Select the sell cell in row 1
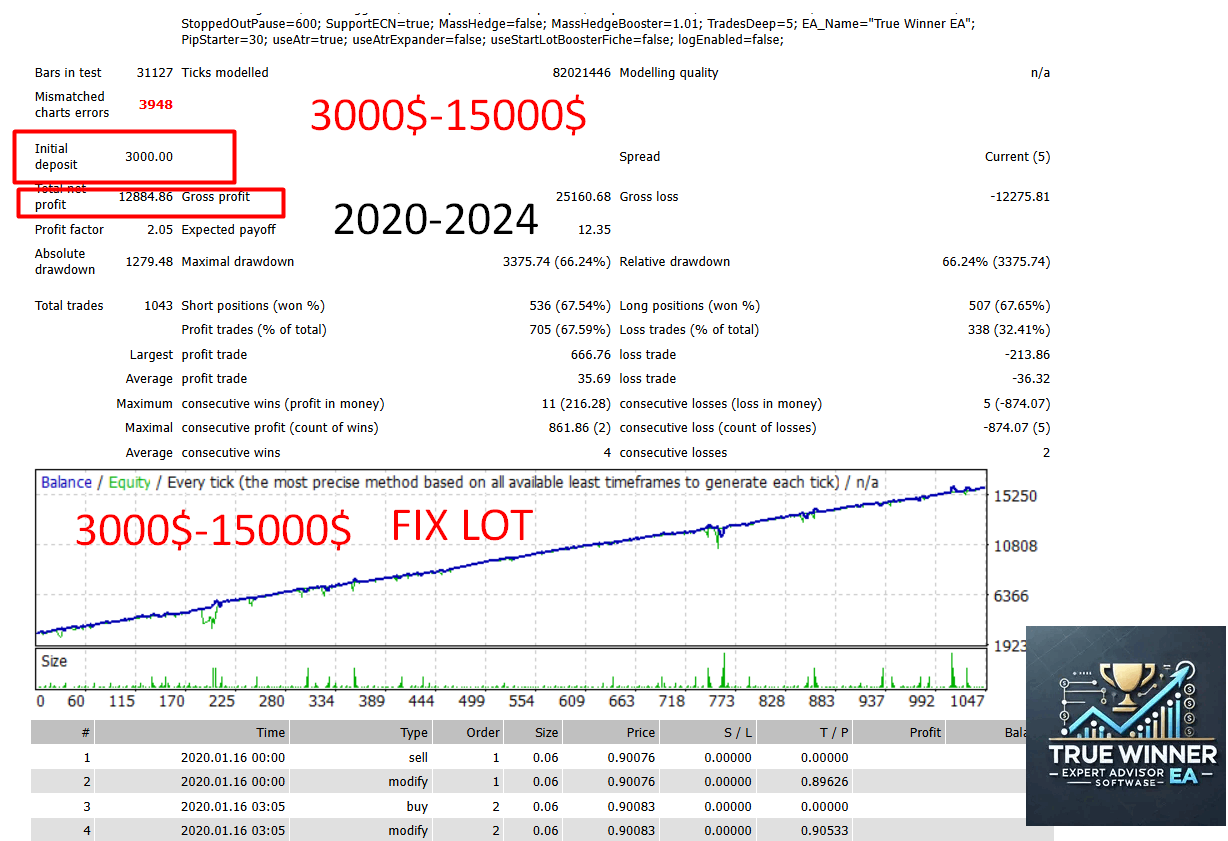The image size is (1228, 841). click(418, 758)
